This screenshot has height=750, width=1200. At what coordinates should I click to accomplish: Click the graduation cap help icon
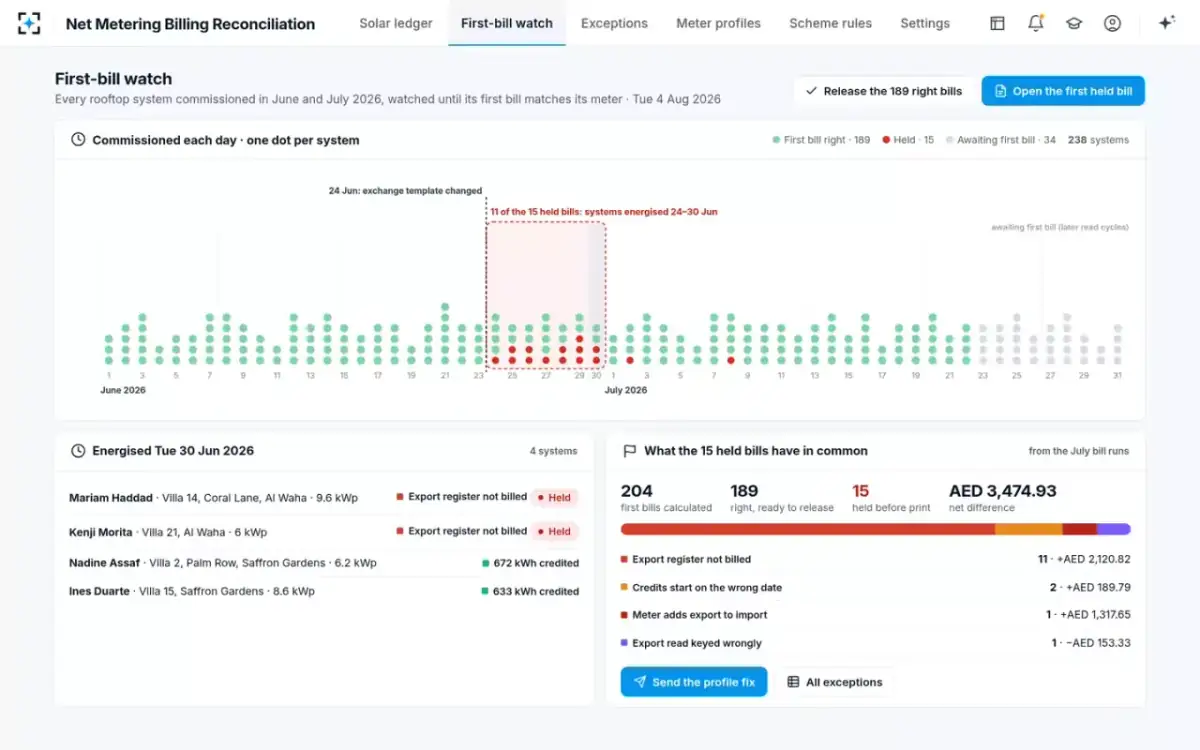tap(1074, 23)
